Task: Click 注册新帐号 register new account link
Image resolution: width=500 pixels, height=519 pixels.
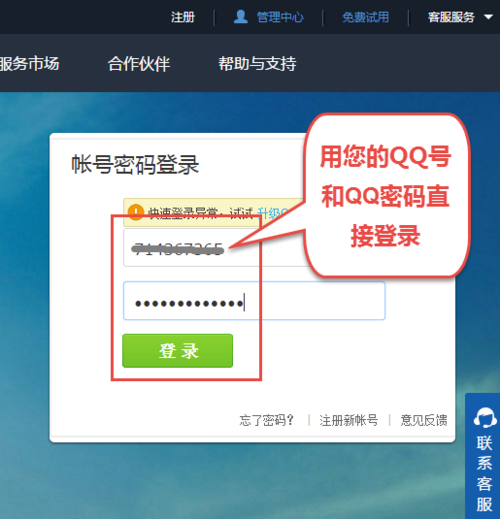Action: click(x=349, y=420)
